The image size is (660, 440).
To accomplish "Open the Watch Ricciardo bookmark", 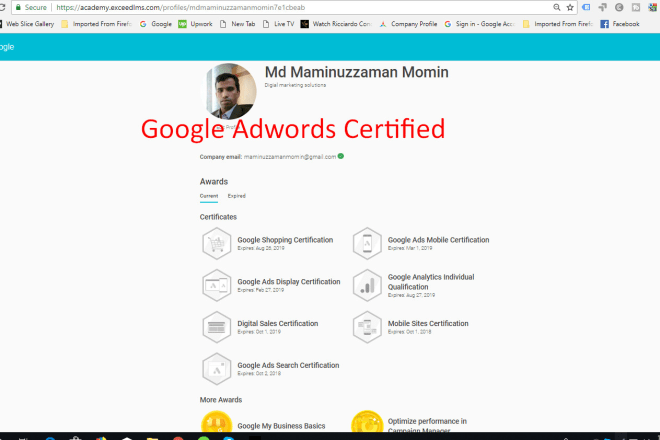I will (336, 24).
